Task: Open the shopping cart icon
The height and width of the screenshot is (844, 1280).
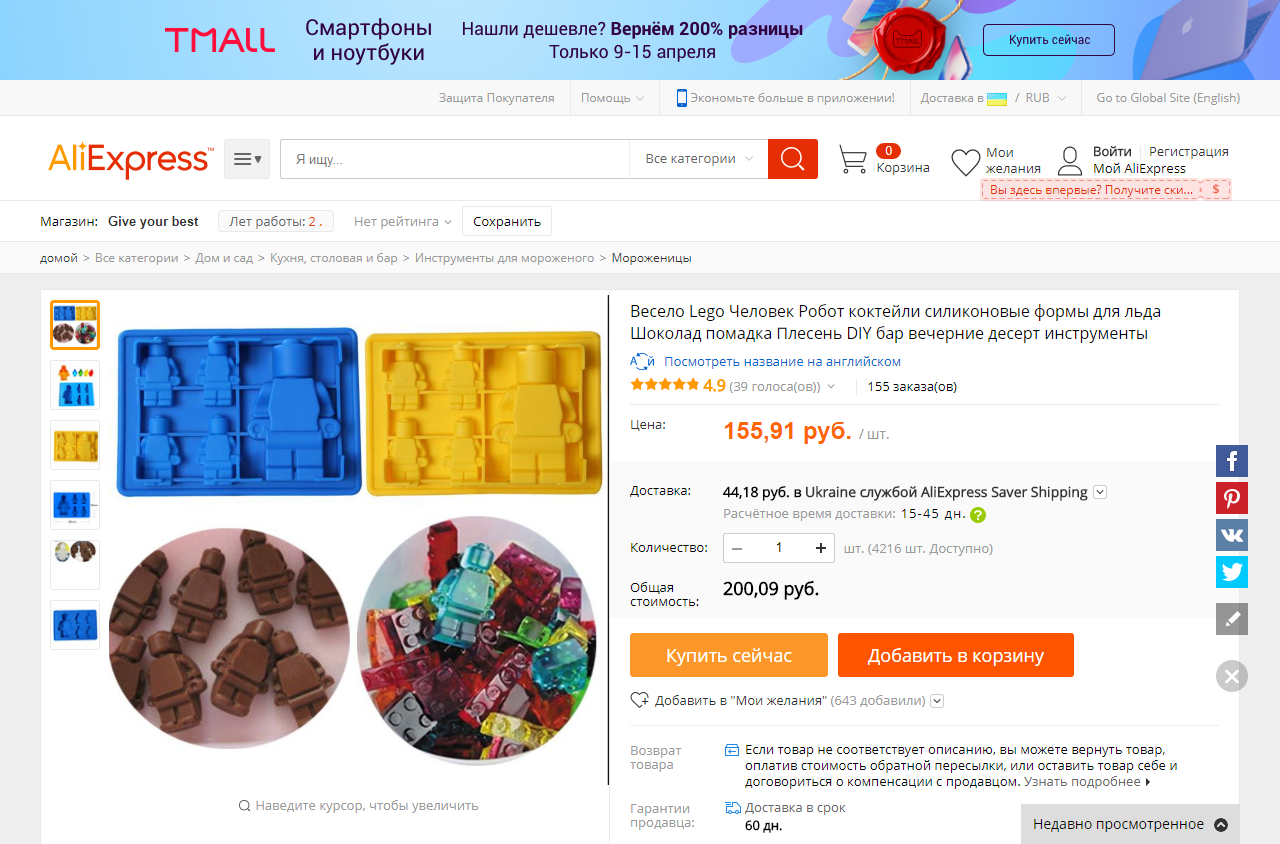Action: (852, 160)
